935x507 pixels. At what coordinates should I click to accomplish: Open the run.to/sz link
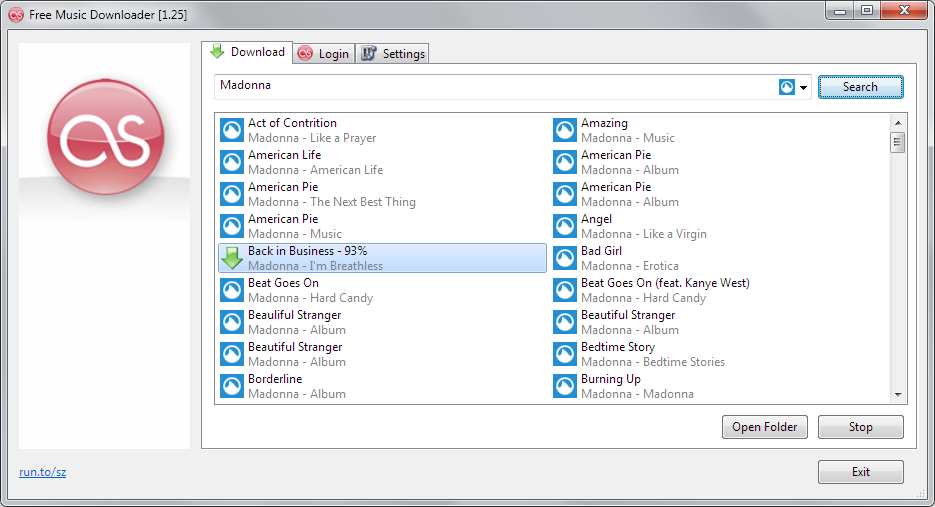tap(42, 472)
